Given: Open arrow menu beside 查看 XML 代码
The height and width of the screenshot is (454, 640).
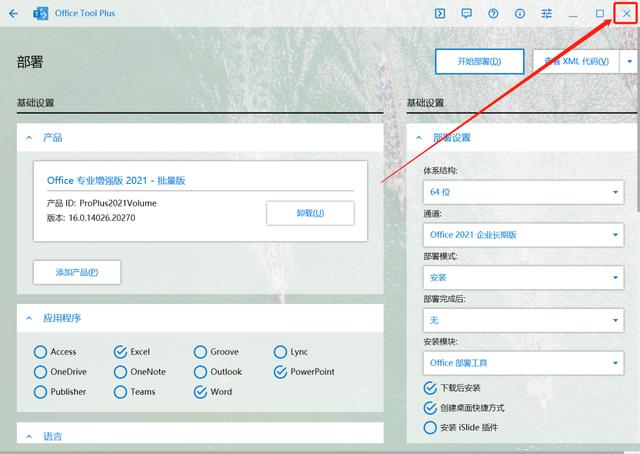Looking at the screenshot, I should [629, 62].
